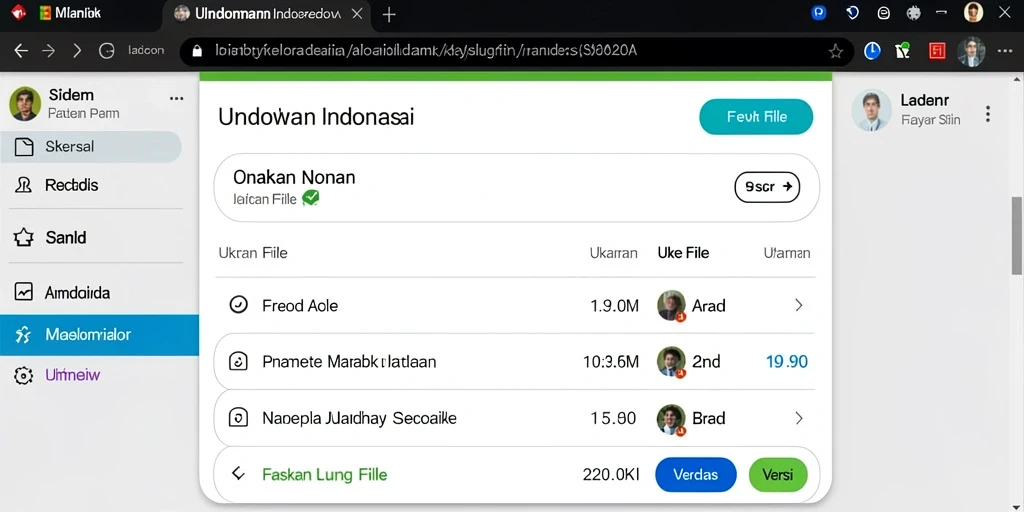
Task: Sort by Ukran Fille column header
Action: tap(253, 253)
